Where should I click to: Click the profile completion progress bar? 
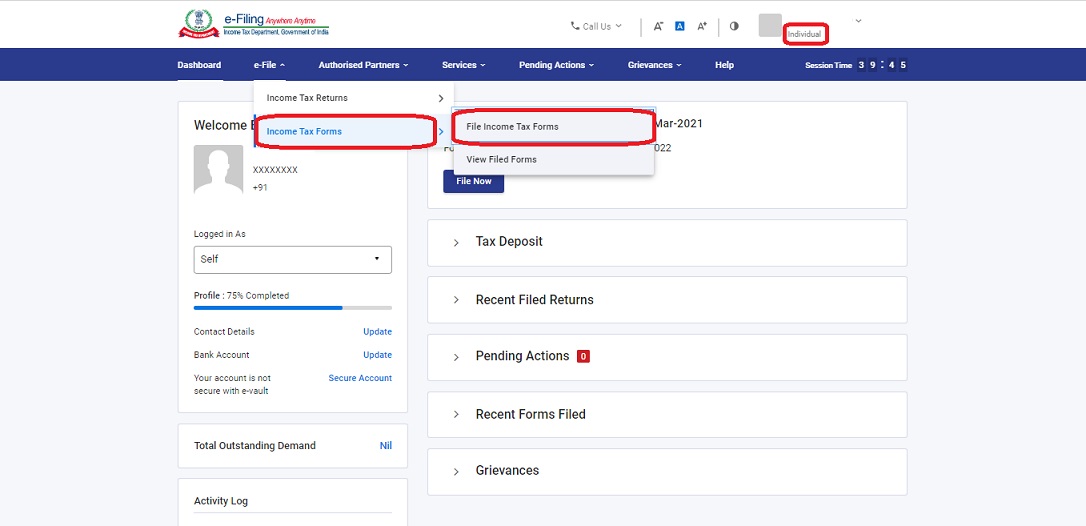(x=292, y=308)
